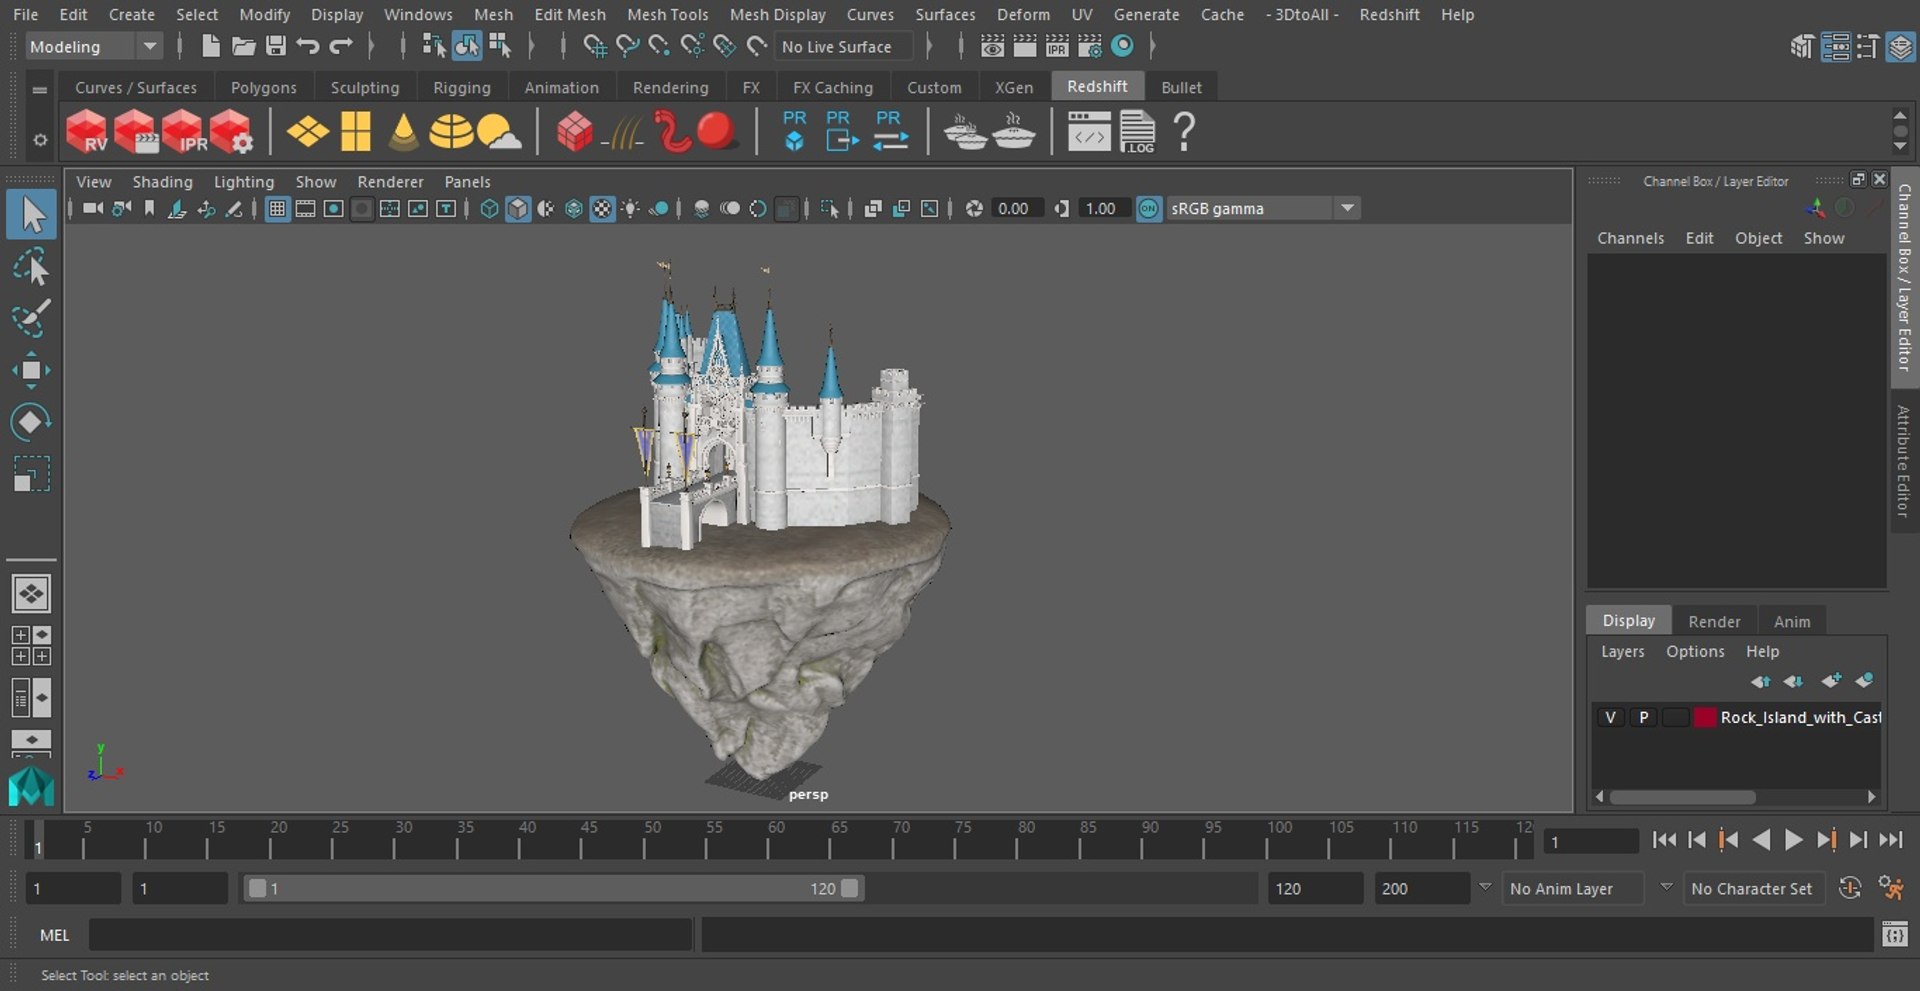
Task: Click the Maya home logo icon
Action: (x=31, y=786)
